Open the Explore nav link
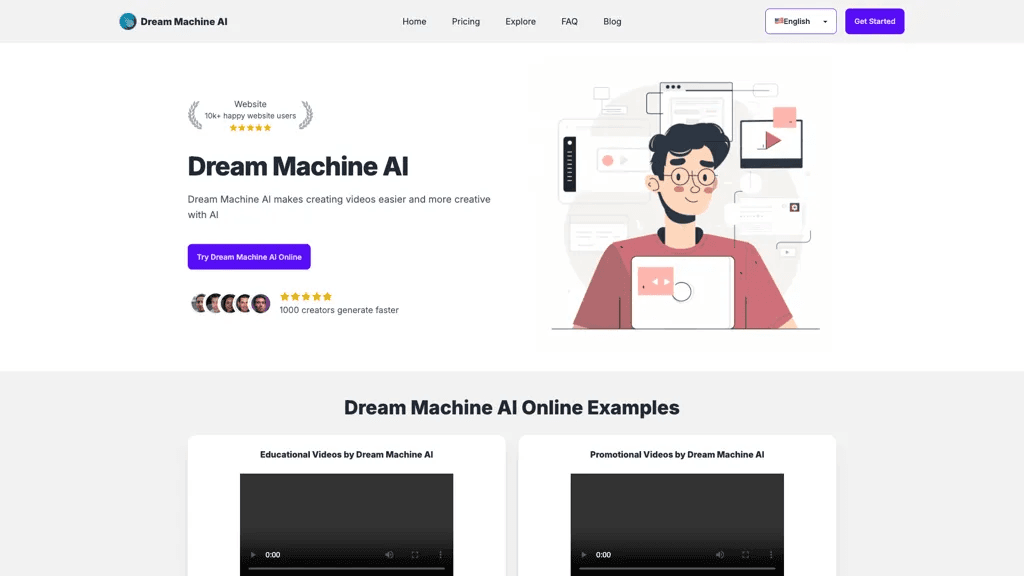 [520, 22]
